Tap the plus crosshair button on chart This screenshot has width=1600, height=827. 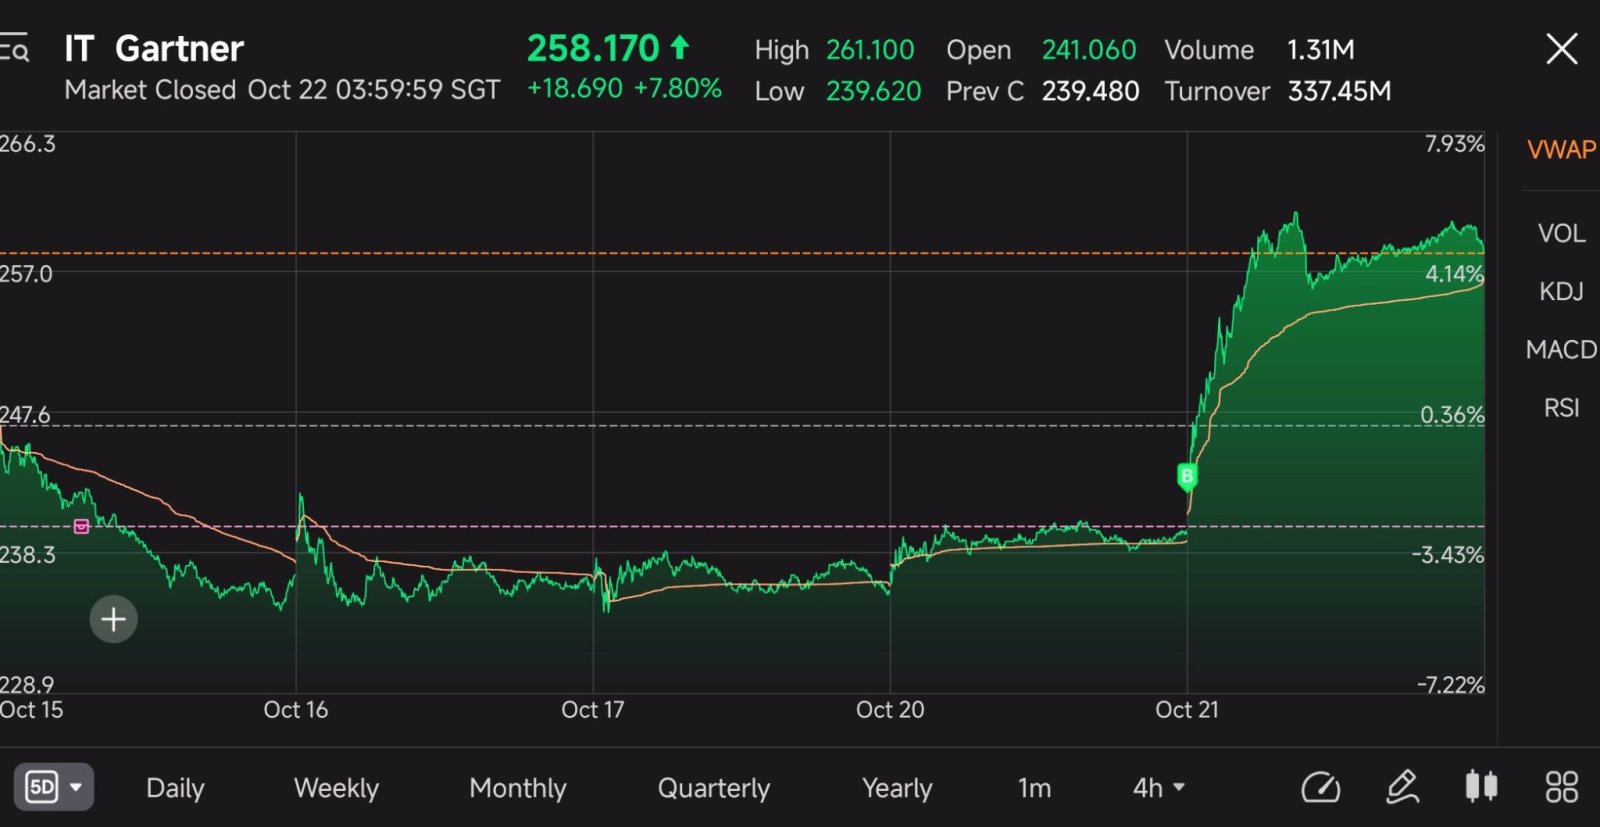[114, 619]
